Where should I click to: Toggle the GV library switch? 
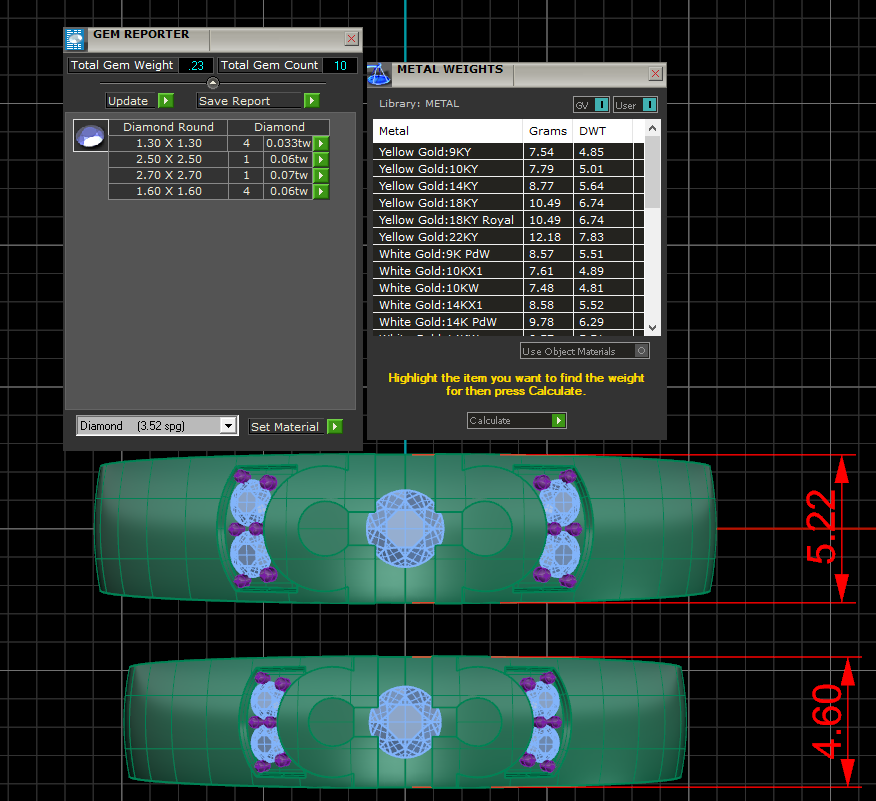(x=601, y=105)
